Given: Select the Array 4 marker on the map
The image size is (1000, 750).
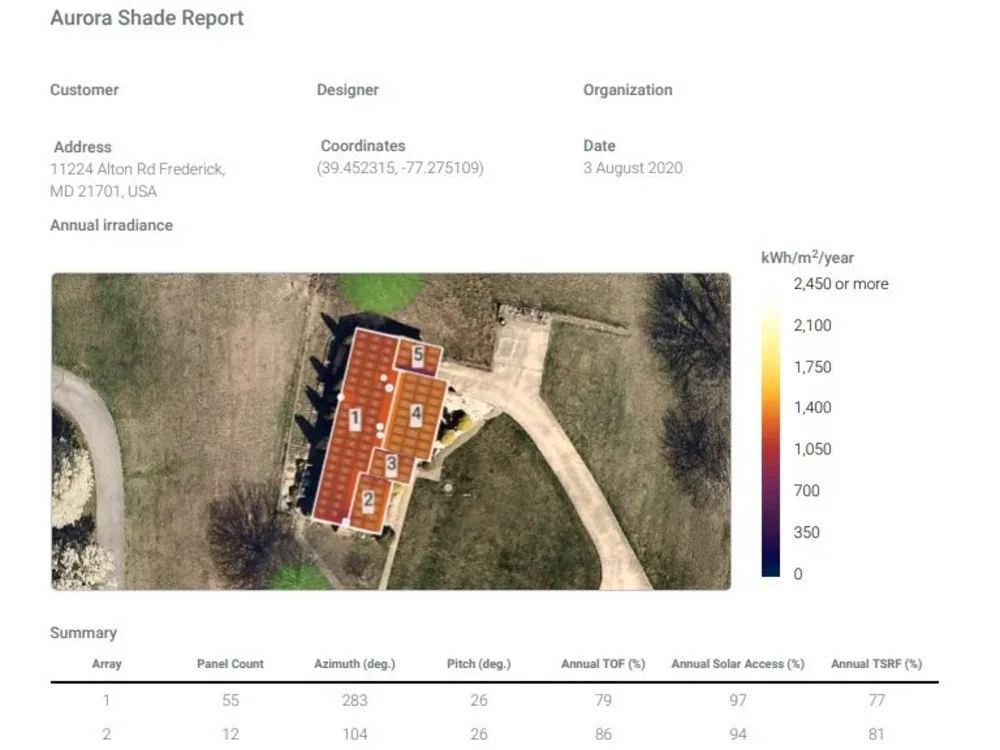Looking at the screenshot, I should [416, 412].
